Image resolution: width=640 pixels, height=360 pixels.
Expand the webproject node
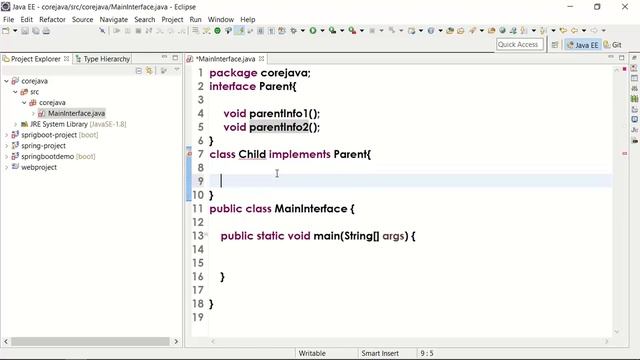click(7, 167)
